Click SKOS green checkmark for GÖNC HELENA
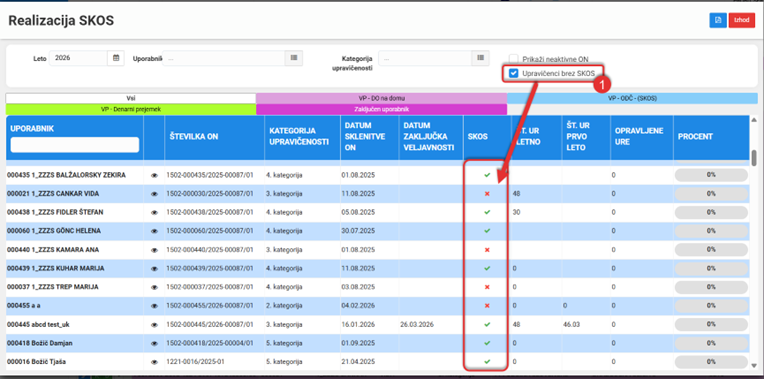Screen dimensions: 764x379 pos(487,231)
